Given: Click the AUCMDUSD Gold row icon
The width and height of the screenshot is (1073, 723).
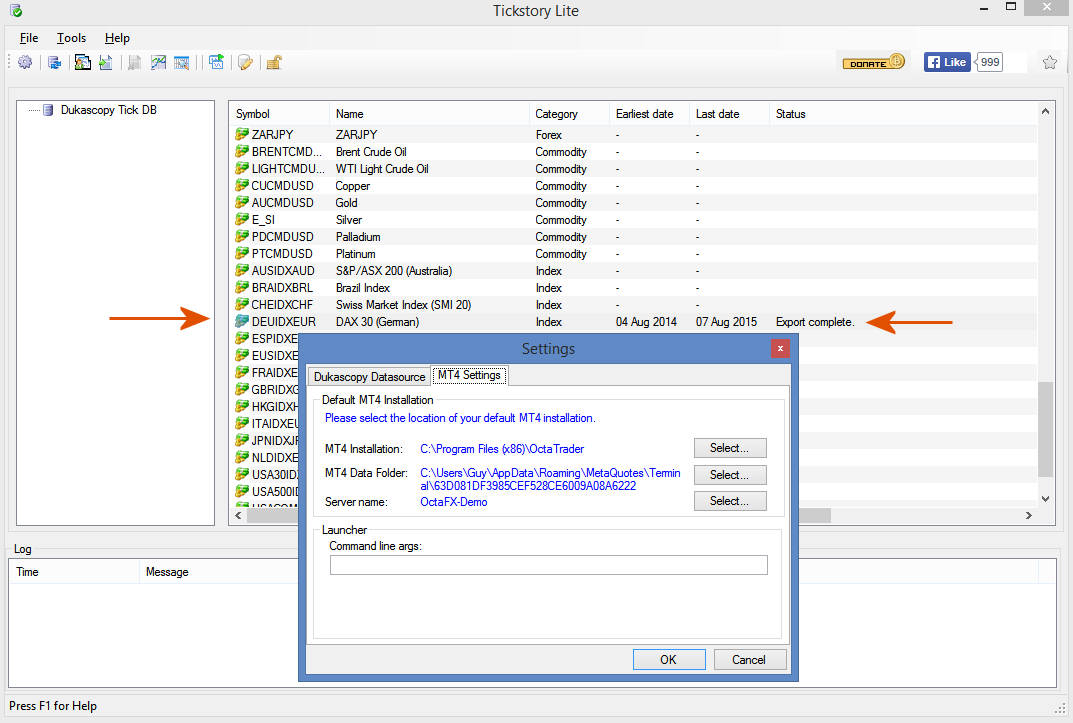Looking at the screenshot, I should [242, 202].
